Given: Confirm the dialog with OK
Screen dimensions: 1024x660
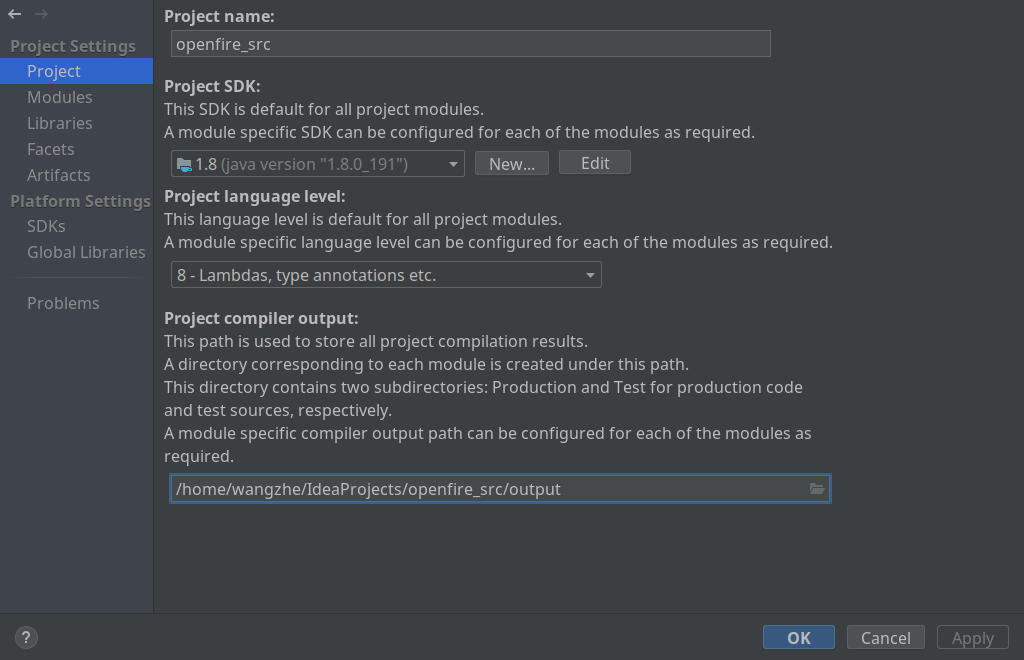Looking at the screenshot, I should (x=798, y=638).
